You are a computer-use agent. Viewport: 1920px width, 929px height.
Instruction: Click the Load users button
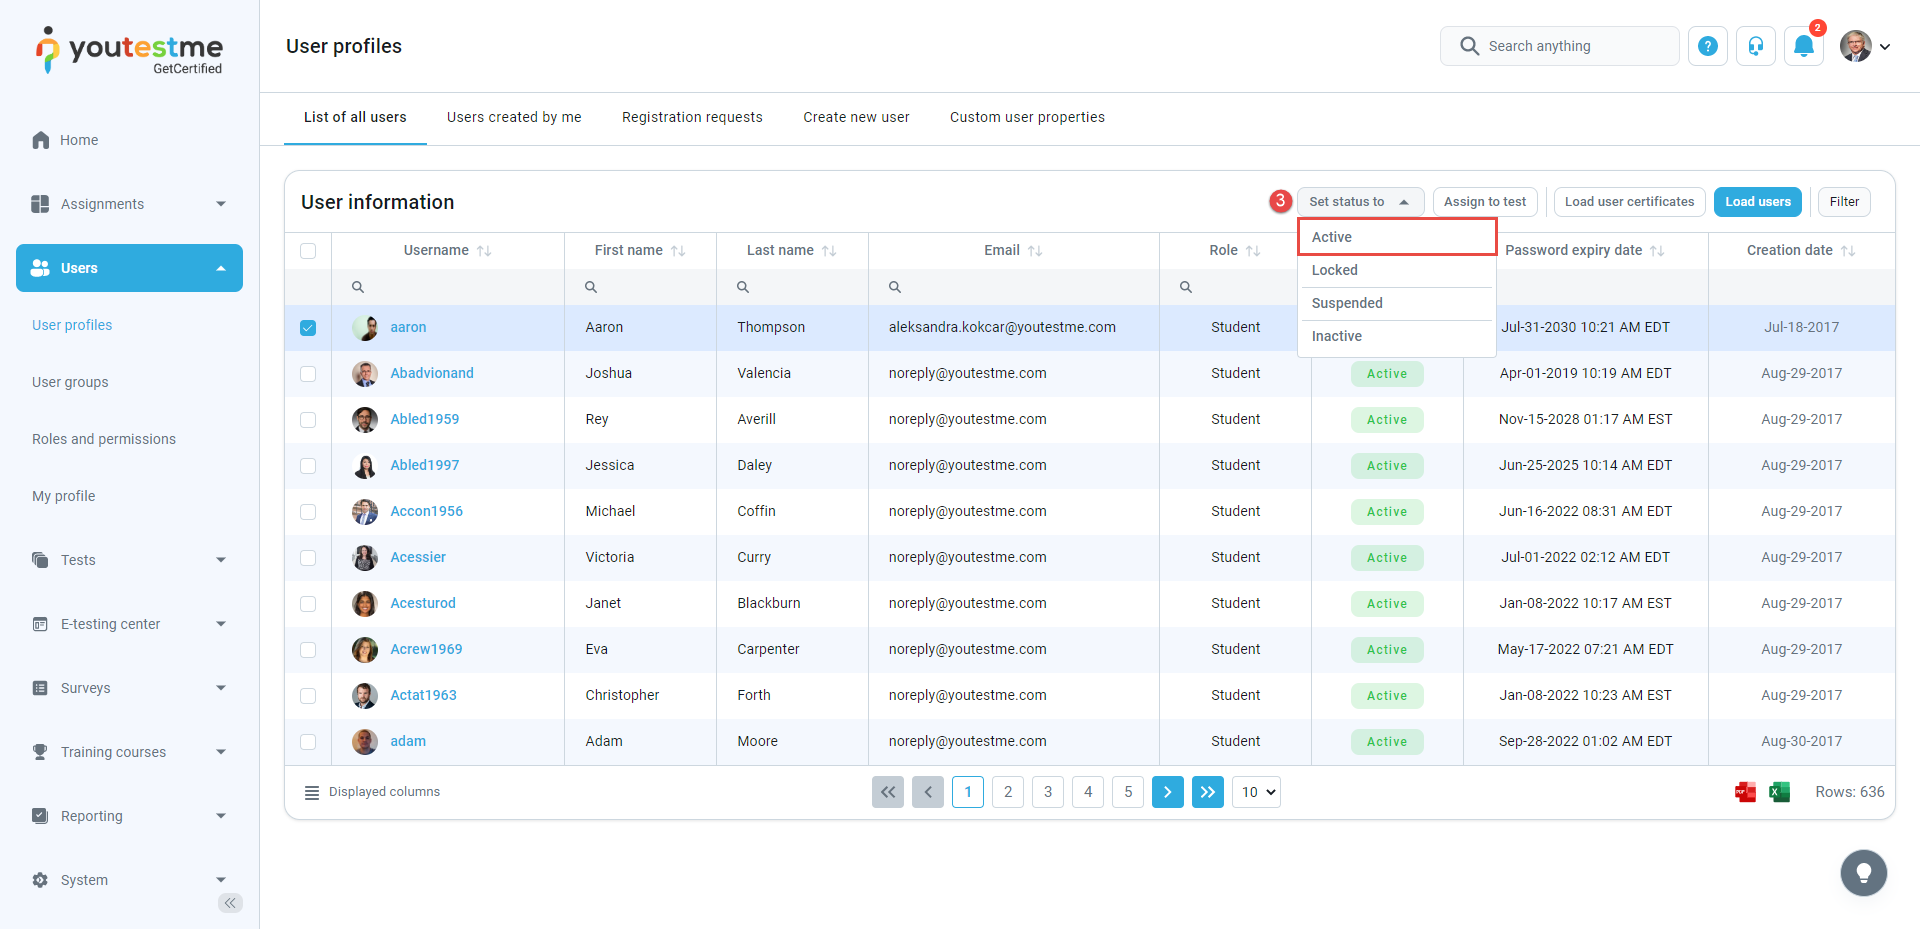1758,202
